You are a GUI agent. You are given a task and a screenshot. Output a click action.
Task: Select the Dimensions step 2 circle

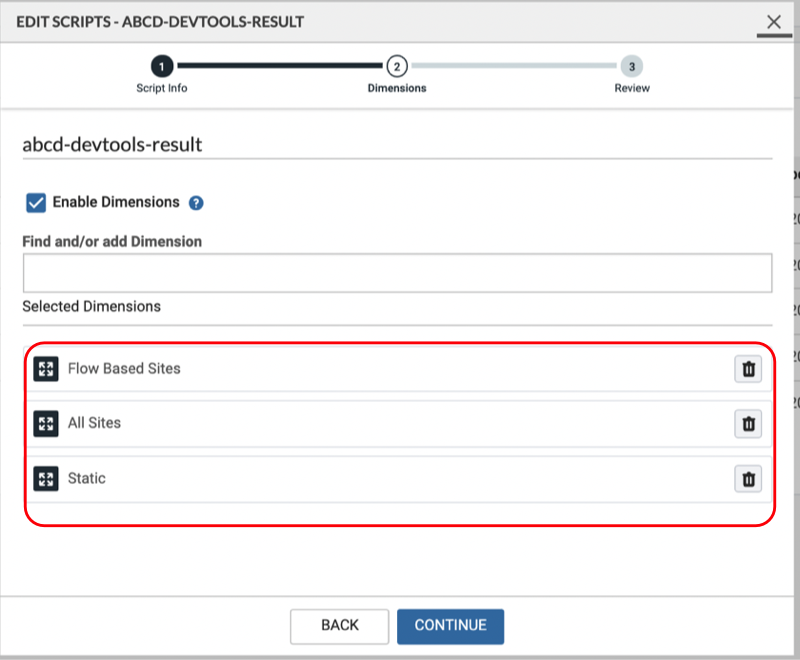point(396,67)
